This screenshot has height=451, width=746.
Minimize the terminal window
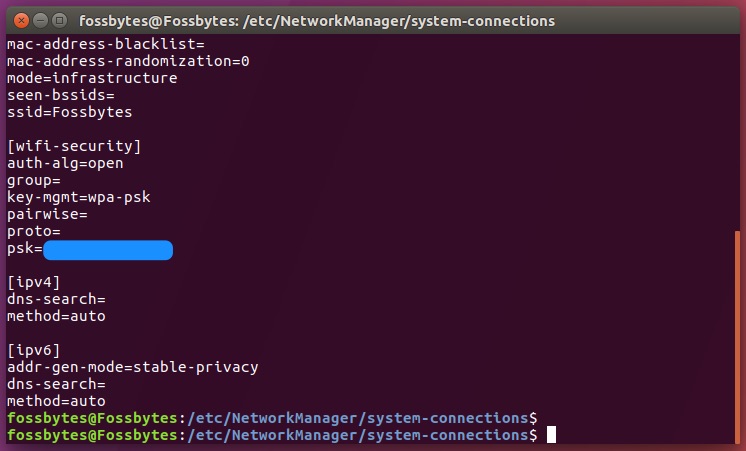tap(41, 20)
